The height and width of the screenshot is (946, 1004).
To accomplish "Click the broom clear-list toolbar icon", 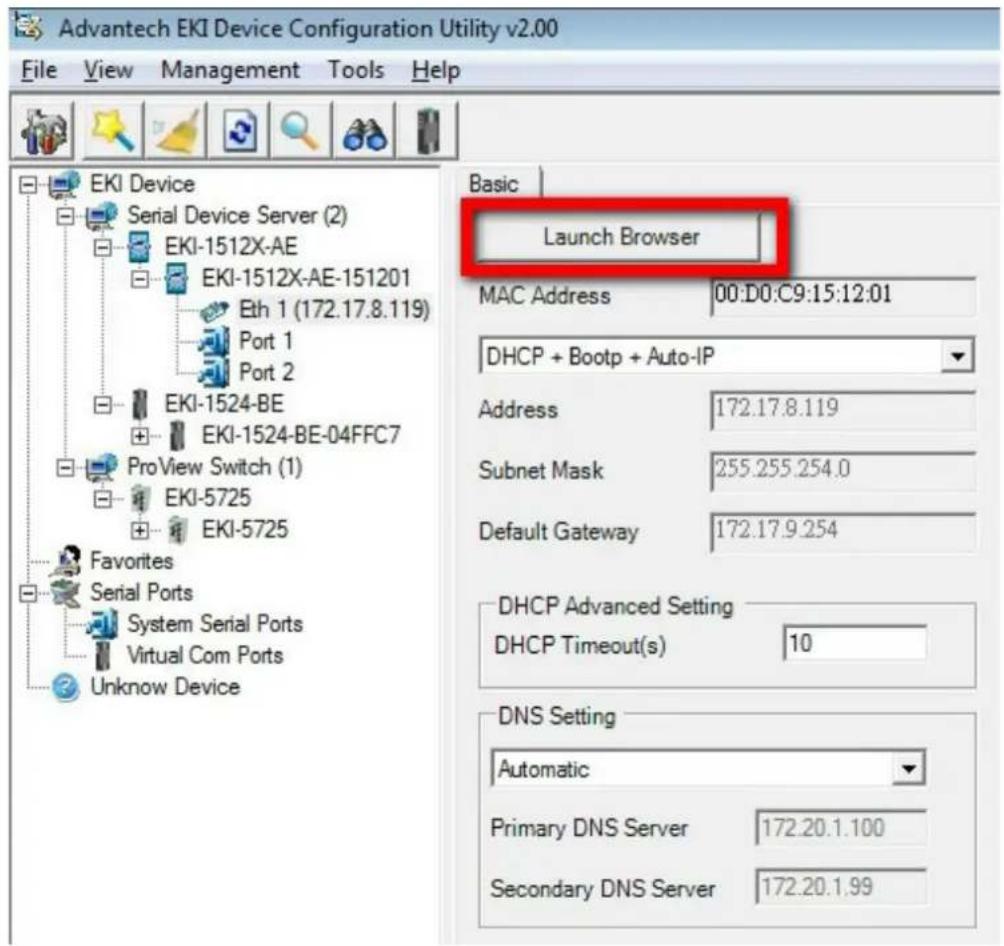I will coord(175,131).
